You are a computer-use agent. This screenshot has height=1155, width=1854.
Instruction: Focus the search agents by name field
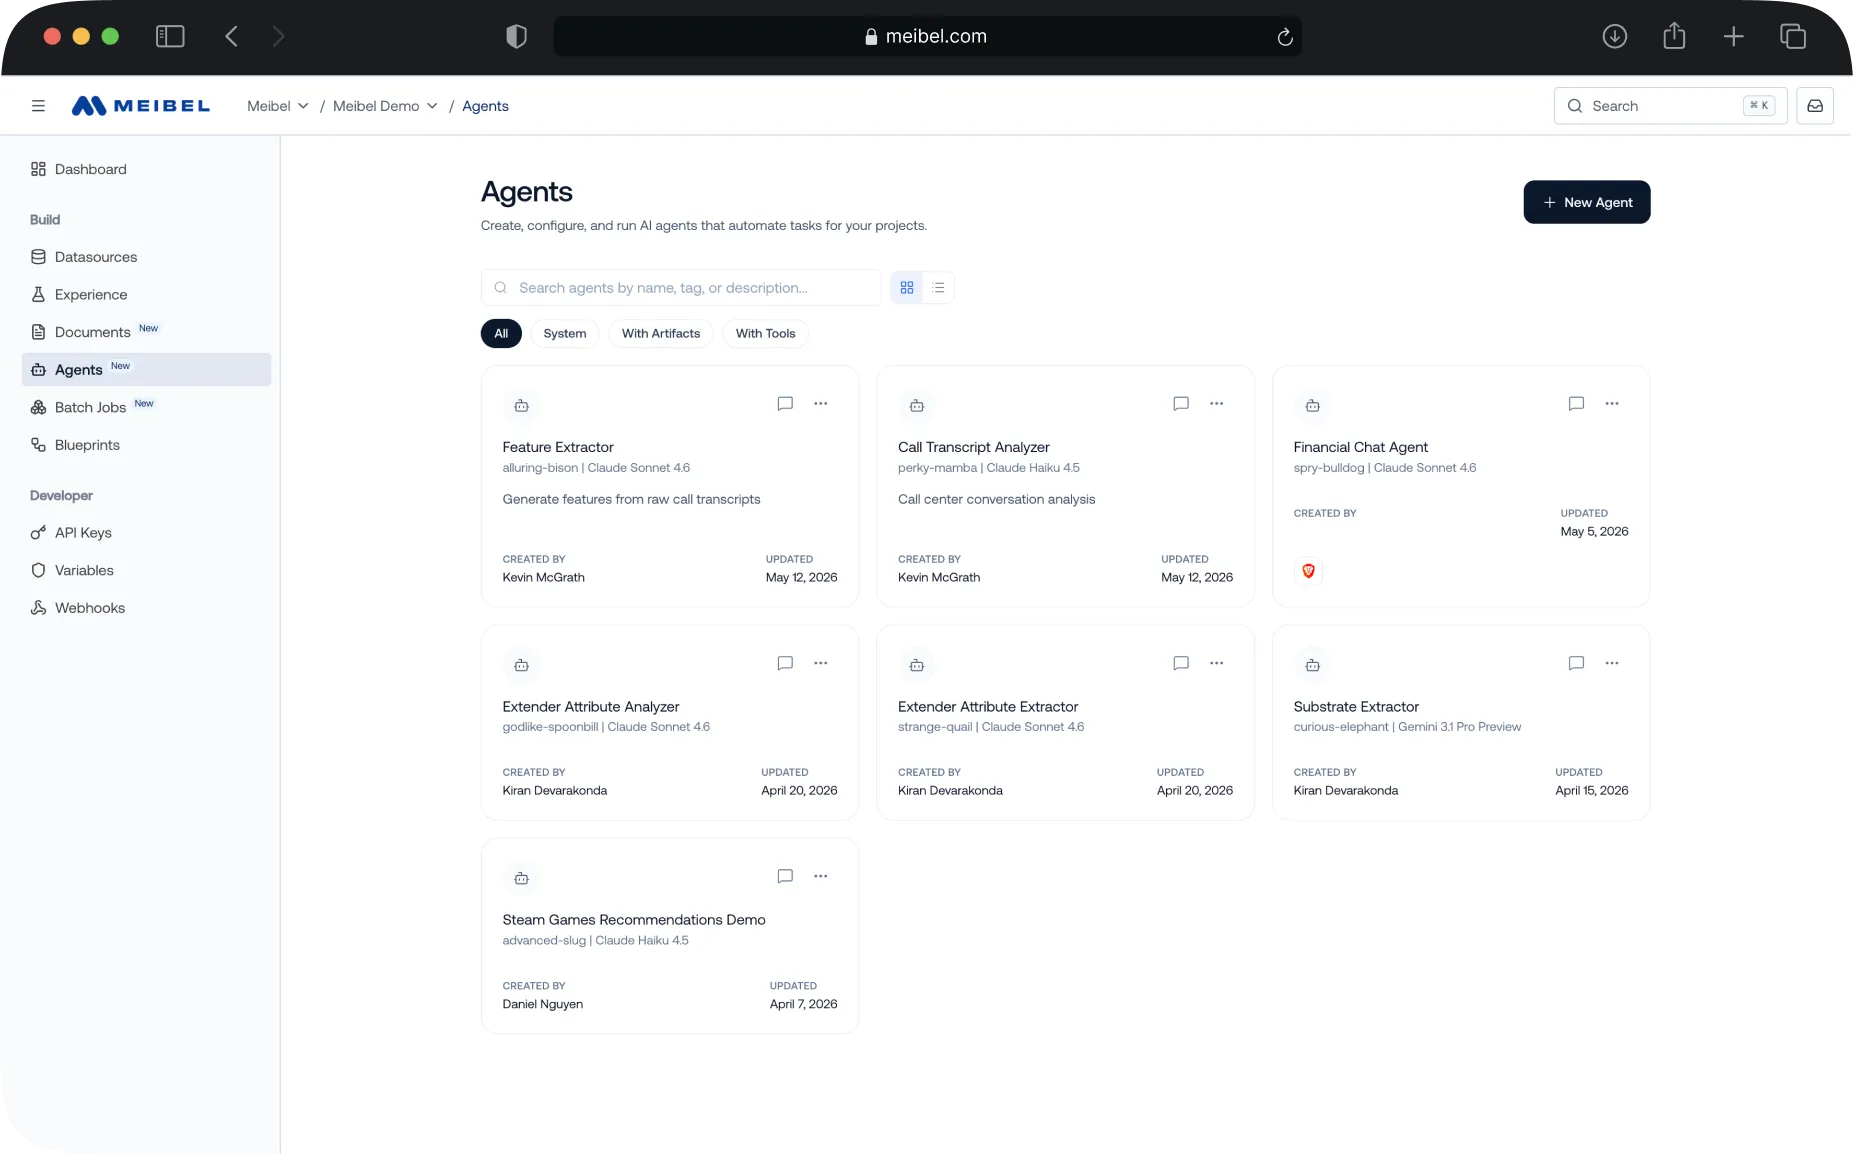tap(680, 288)
